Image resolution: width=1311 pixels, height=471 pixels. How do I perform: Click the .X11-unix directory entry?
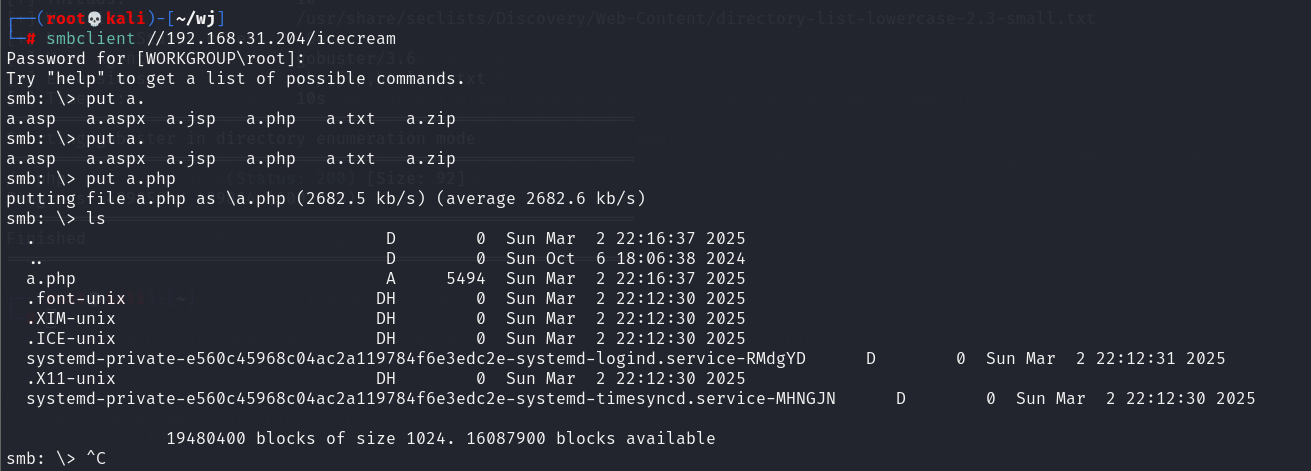pyautogui.click(x=71, y=378)
